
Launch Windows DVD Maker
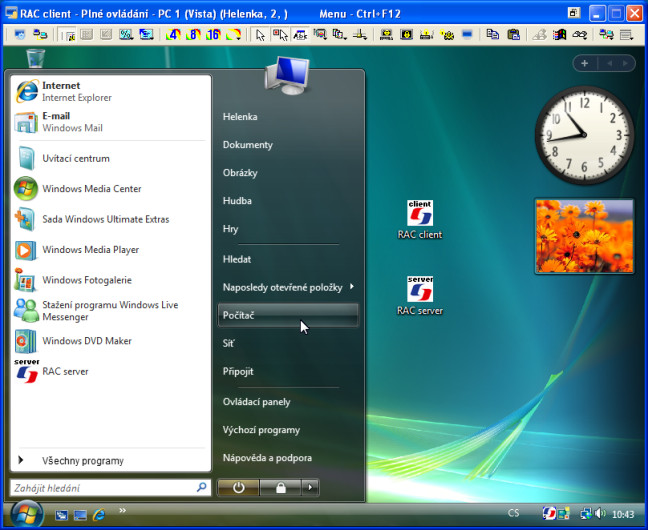(110, 341)
